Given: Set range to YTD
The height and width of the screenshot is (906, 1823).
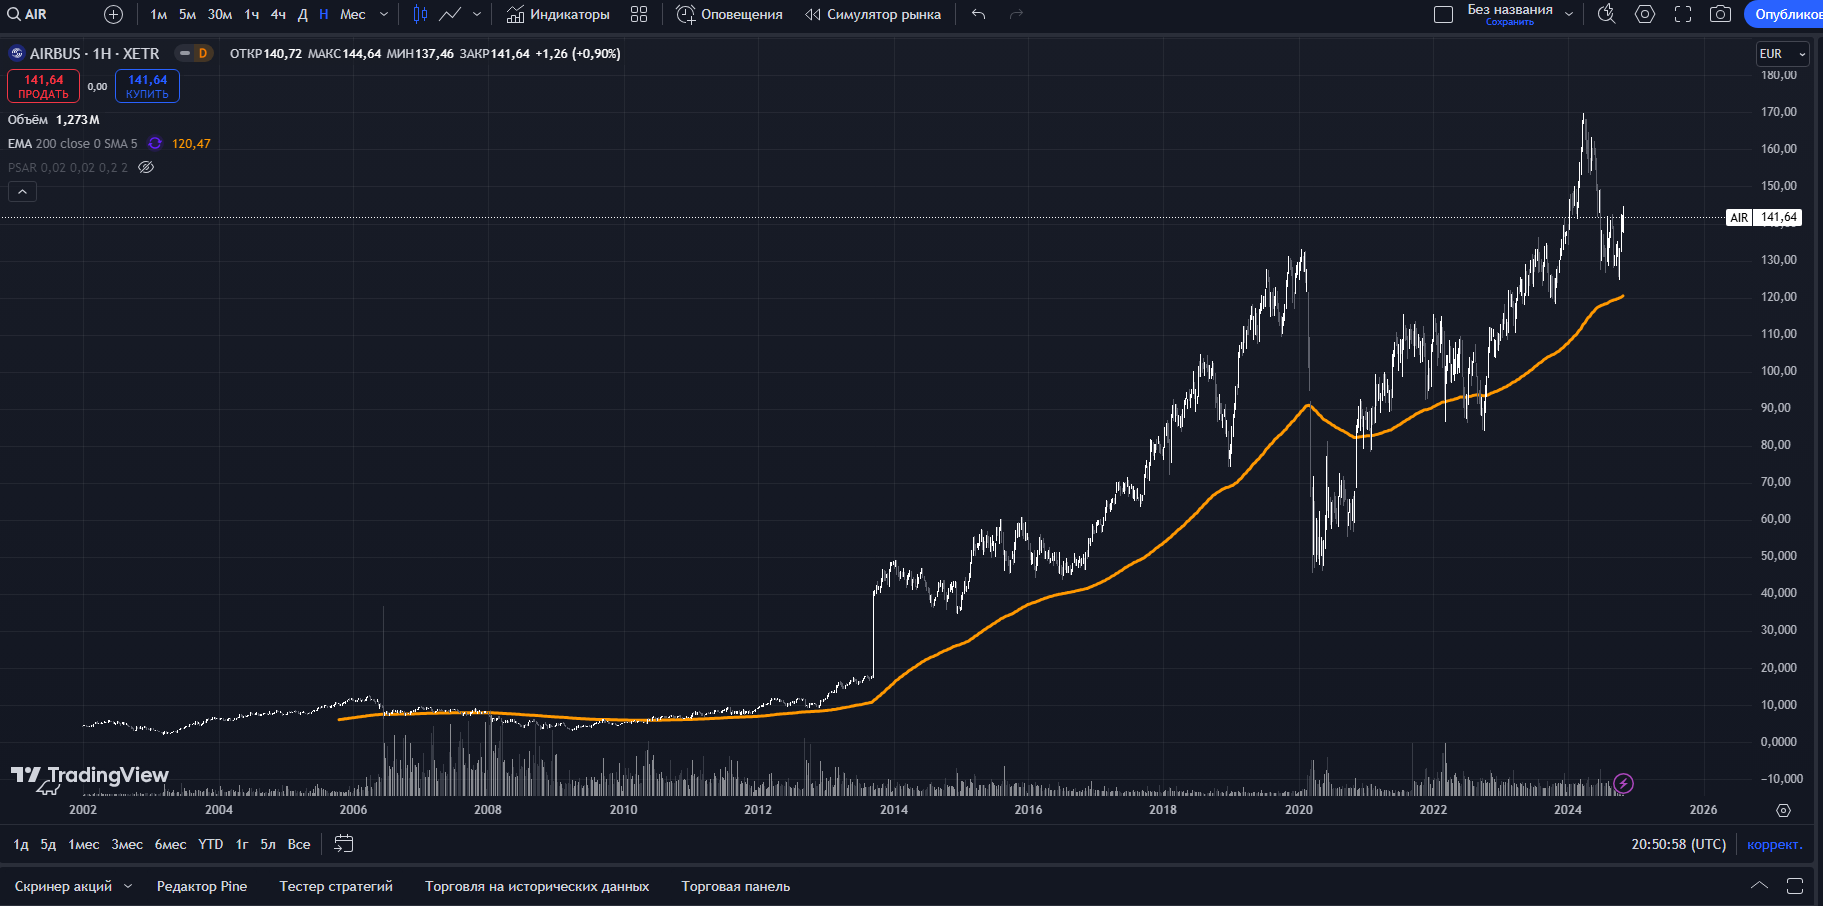Looking at the screenshot, I should pos(211,845).
